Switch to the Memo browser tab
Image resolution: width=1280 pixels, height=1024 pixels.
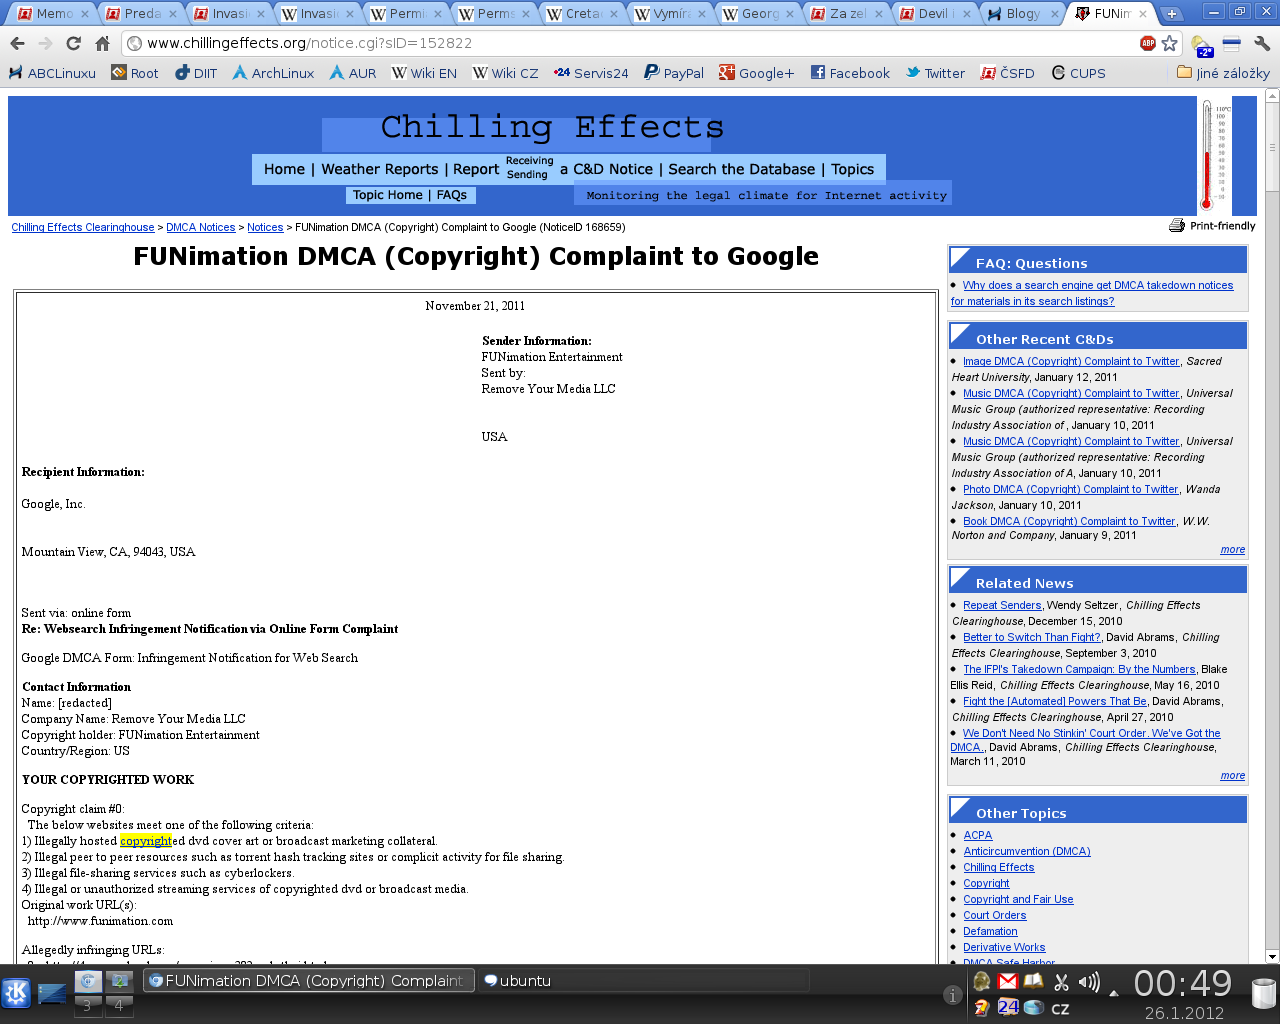[x=52, y=13]
